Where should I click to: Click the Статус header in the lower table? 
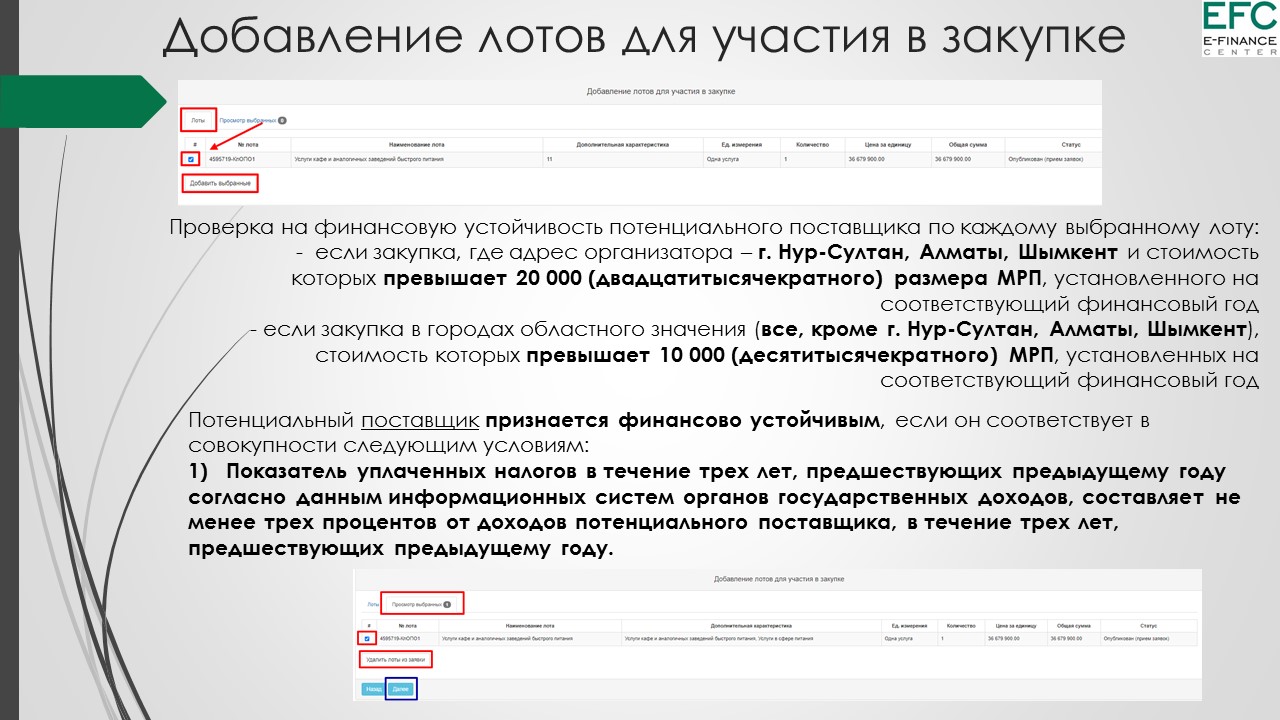coord(1148,624)
